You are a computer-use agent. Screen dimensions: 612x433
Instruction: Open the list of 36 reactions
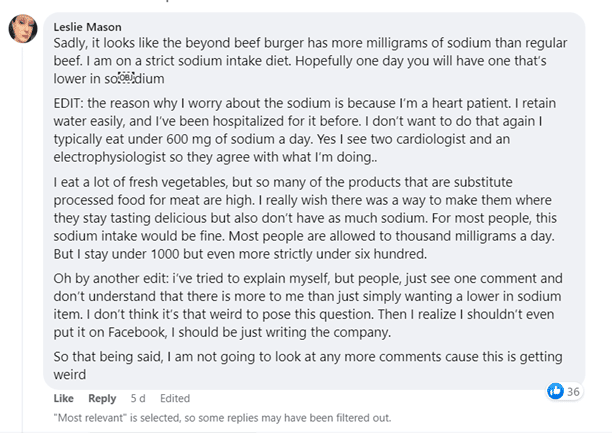pyautogui.click(x=573, y=391)
